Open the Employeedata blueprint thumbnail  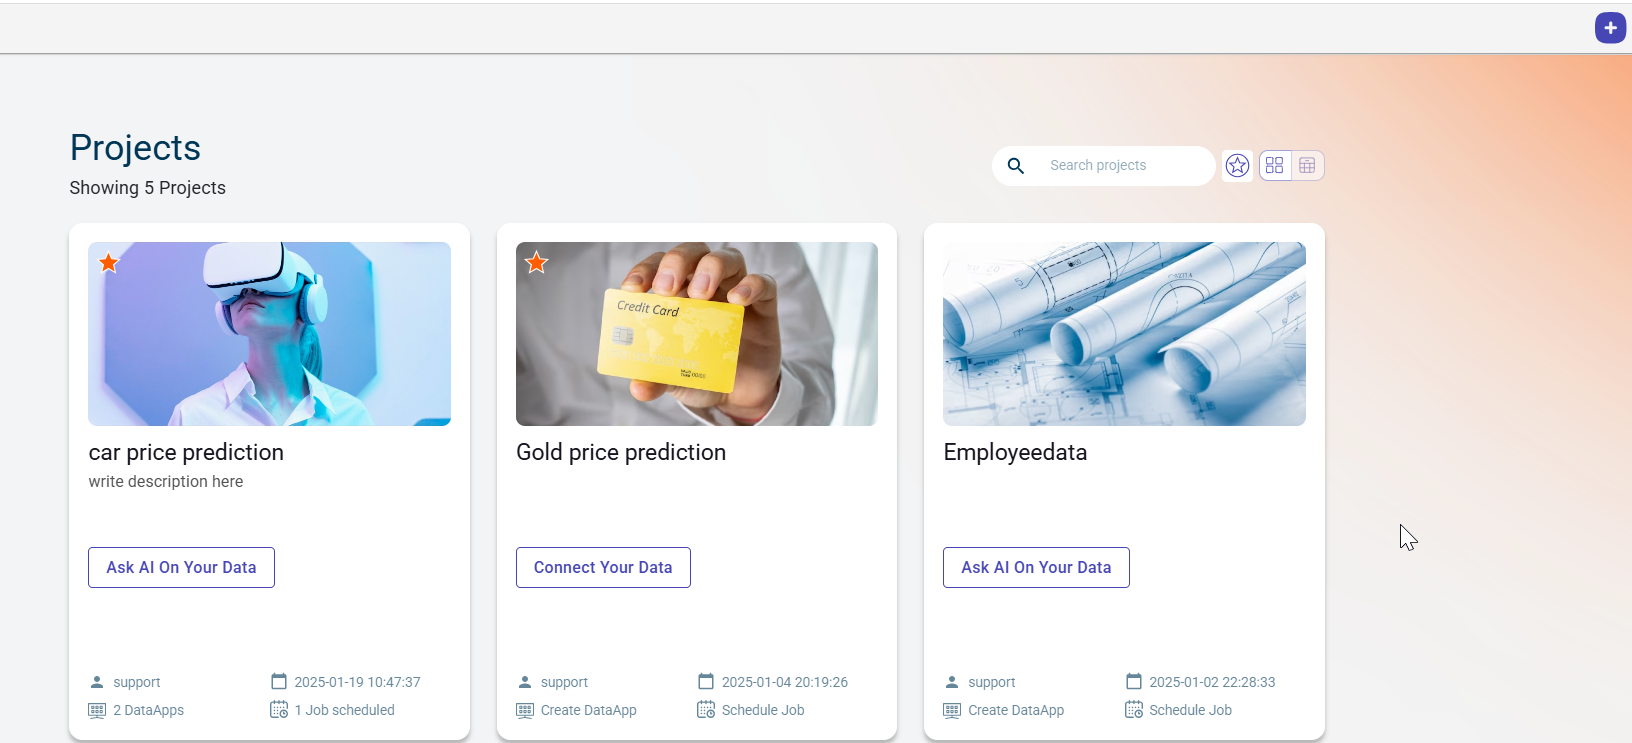tap(1124, 334)
